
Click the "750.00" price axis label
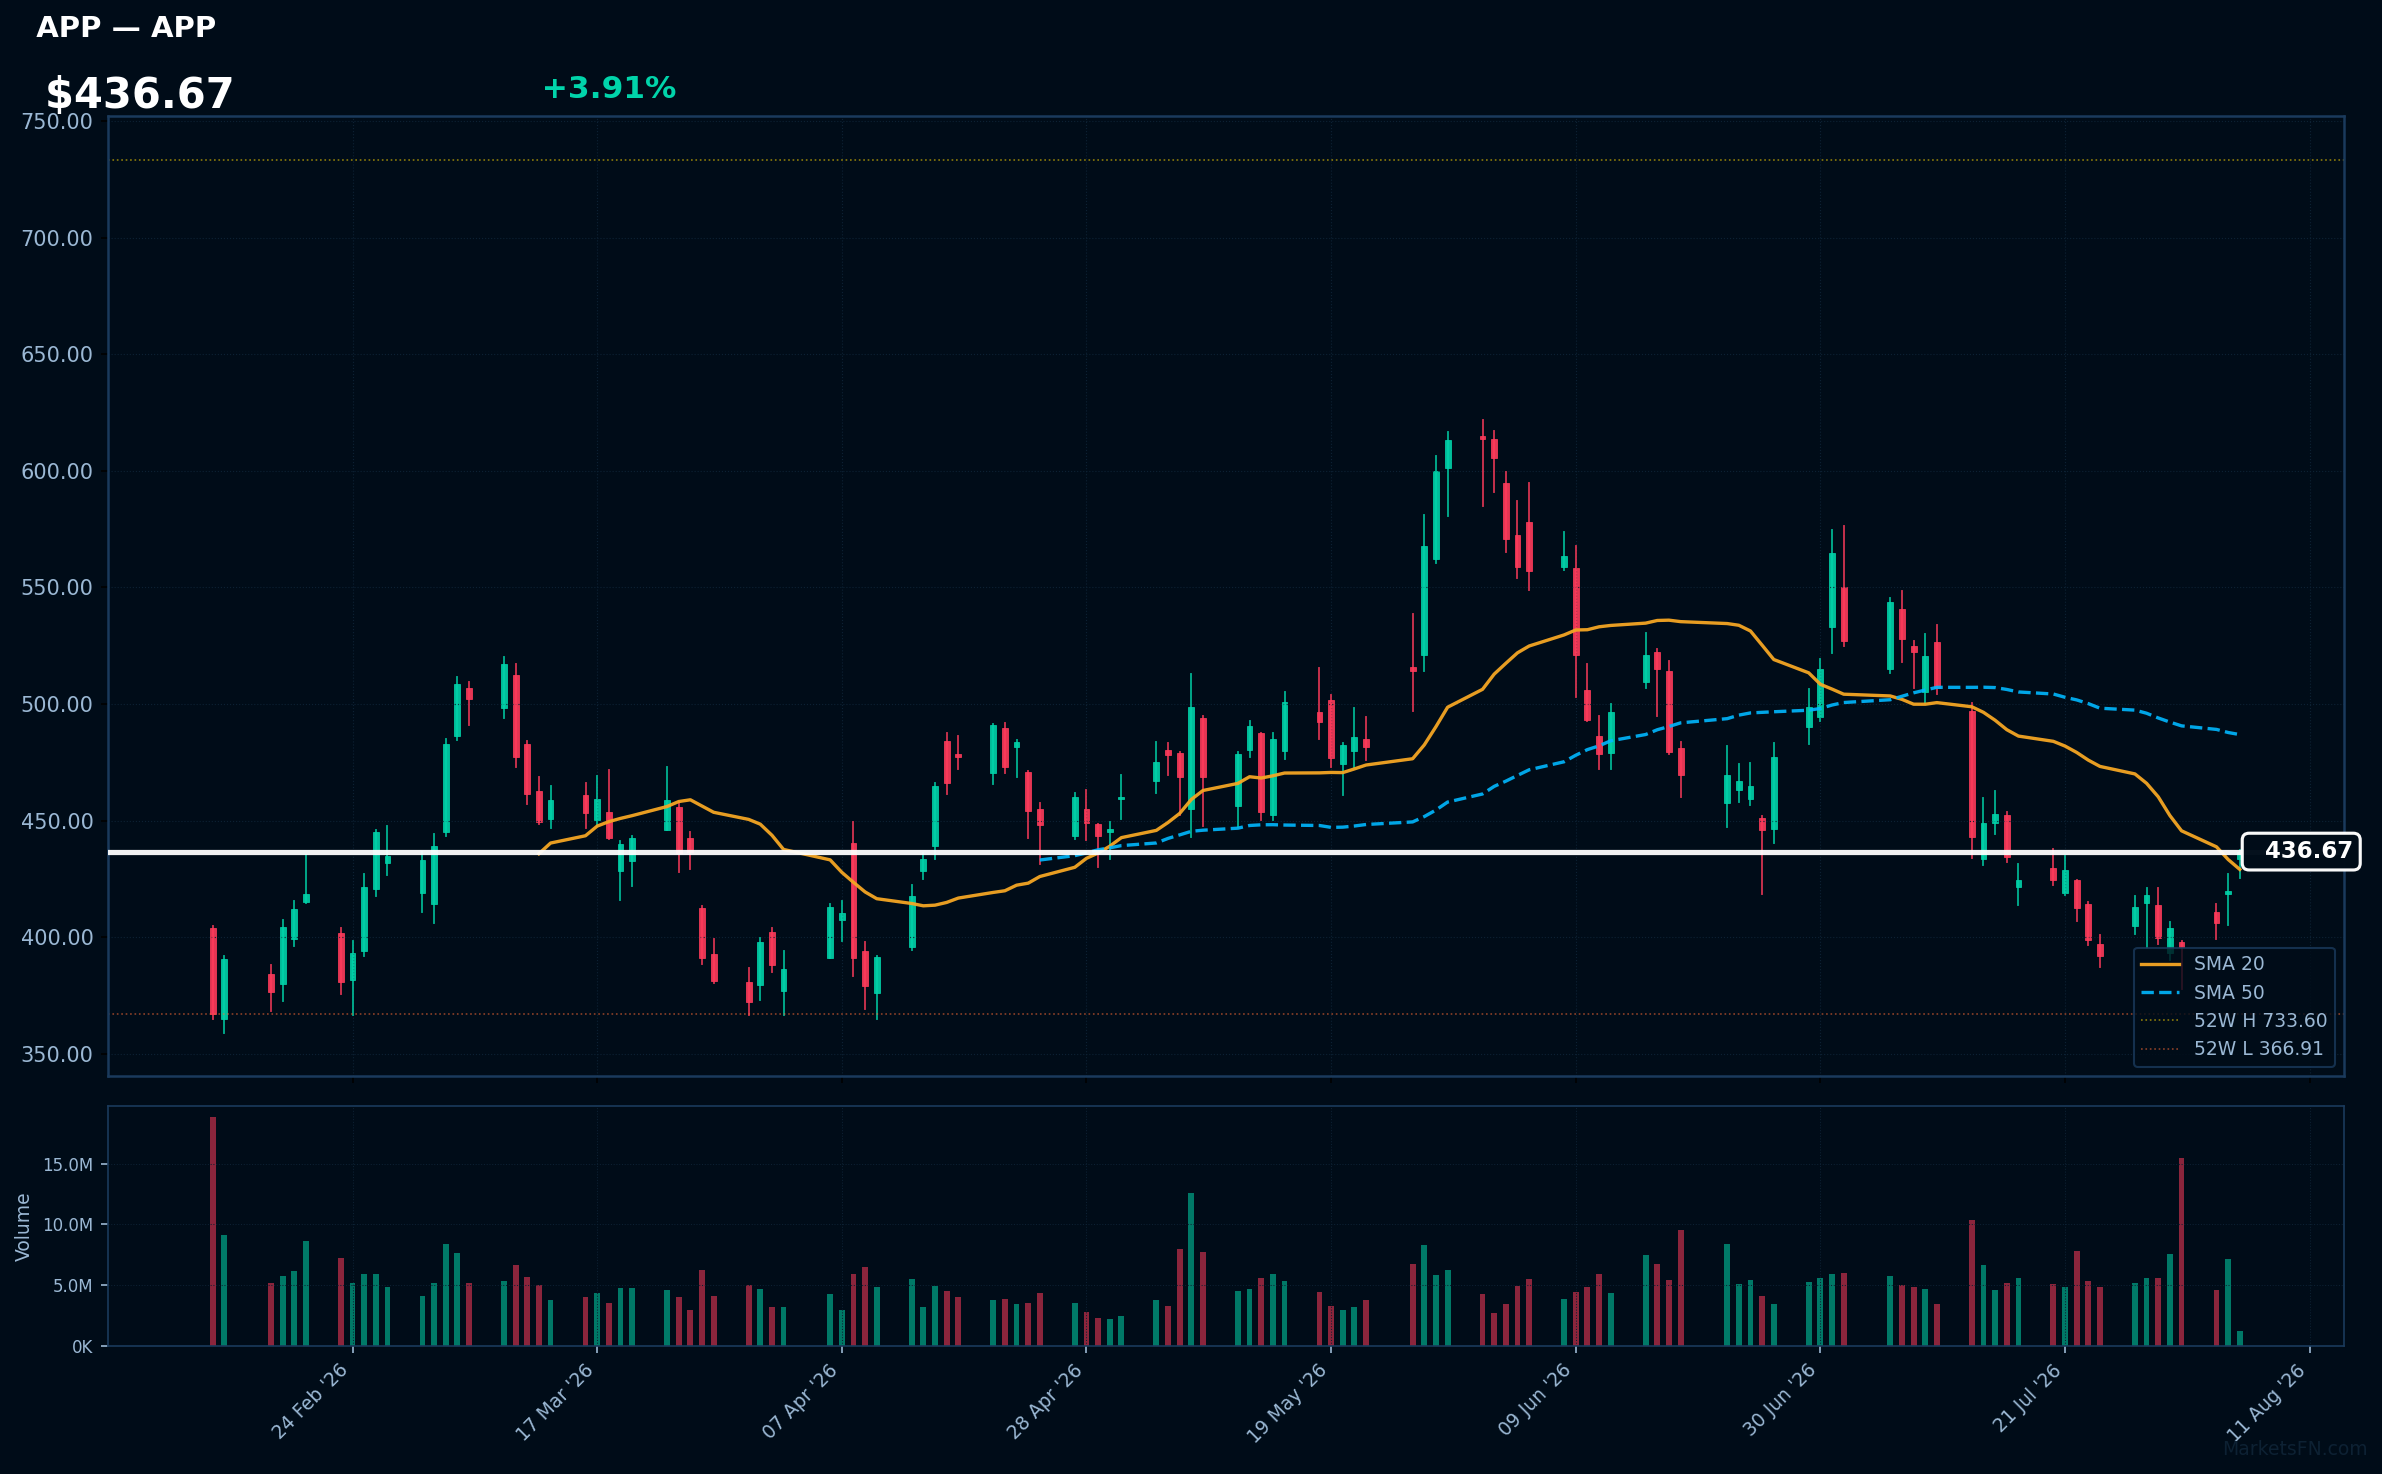[x=57, y=122]
